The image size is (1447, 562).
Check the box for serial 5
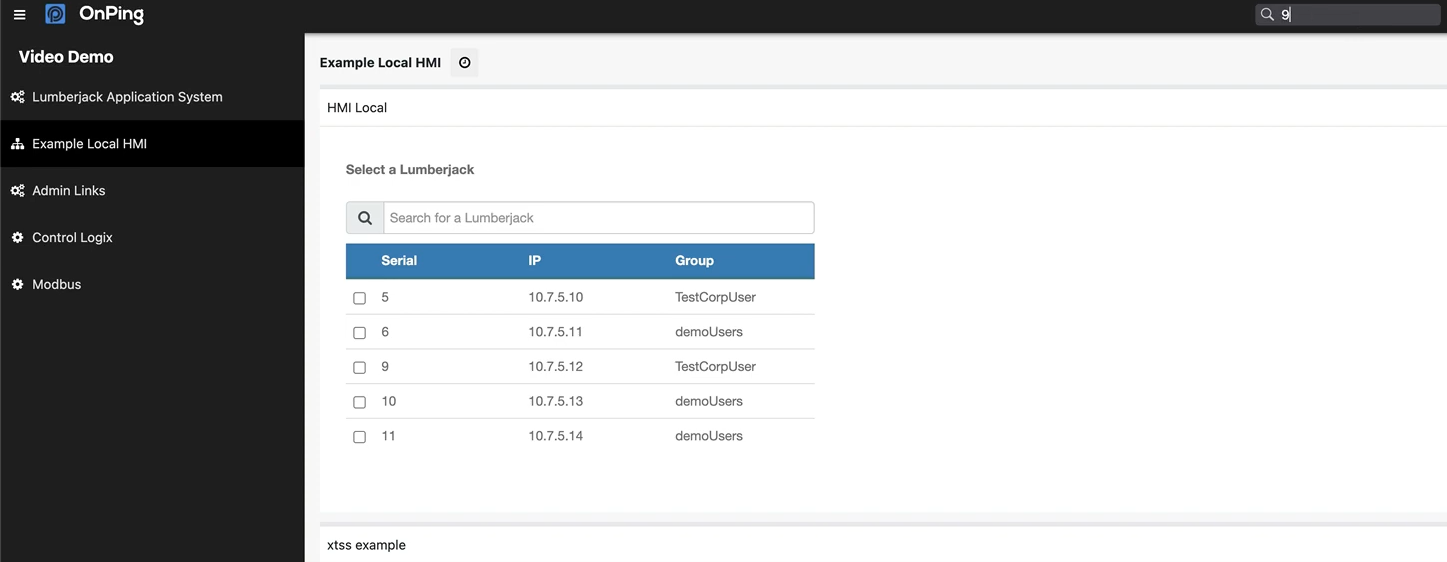click(360, 298)
